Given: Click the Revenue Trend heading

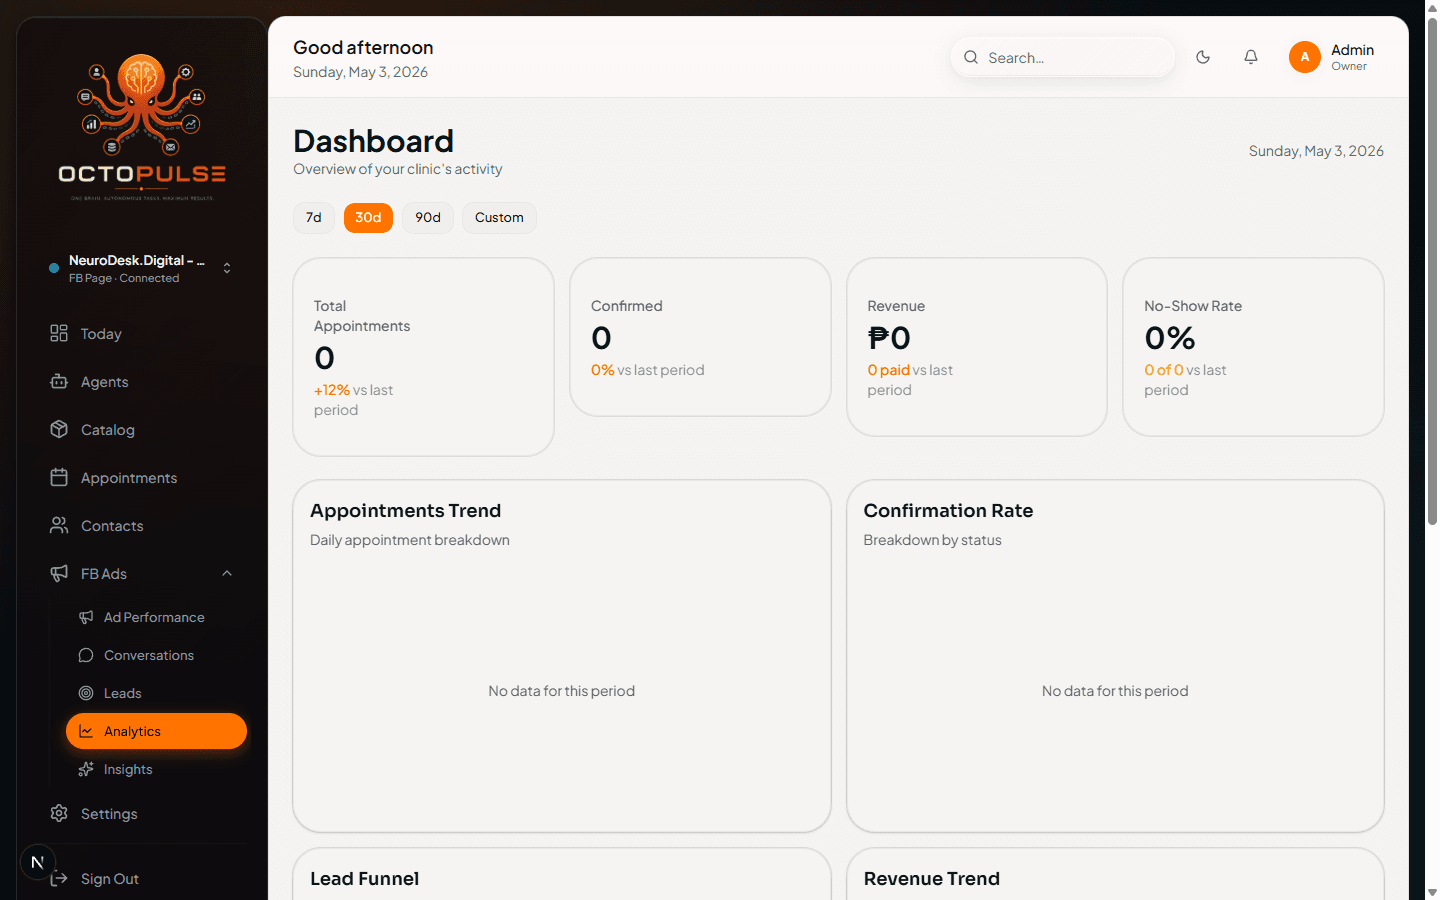Looking at the screenshot, I should 931,878.
